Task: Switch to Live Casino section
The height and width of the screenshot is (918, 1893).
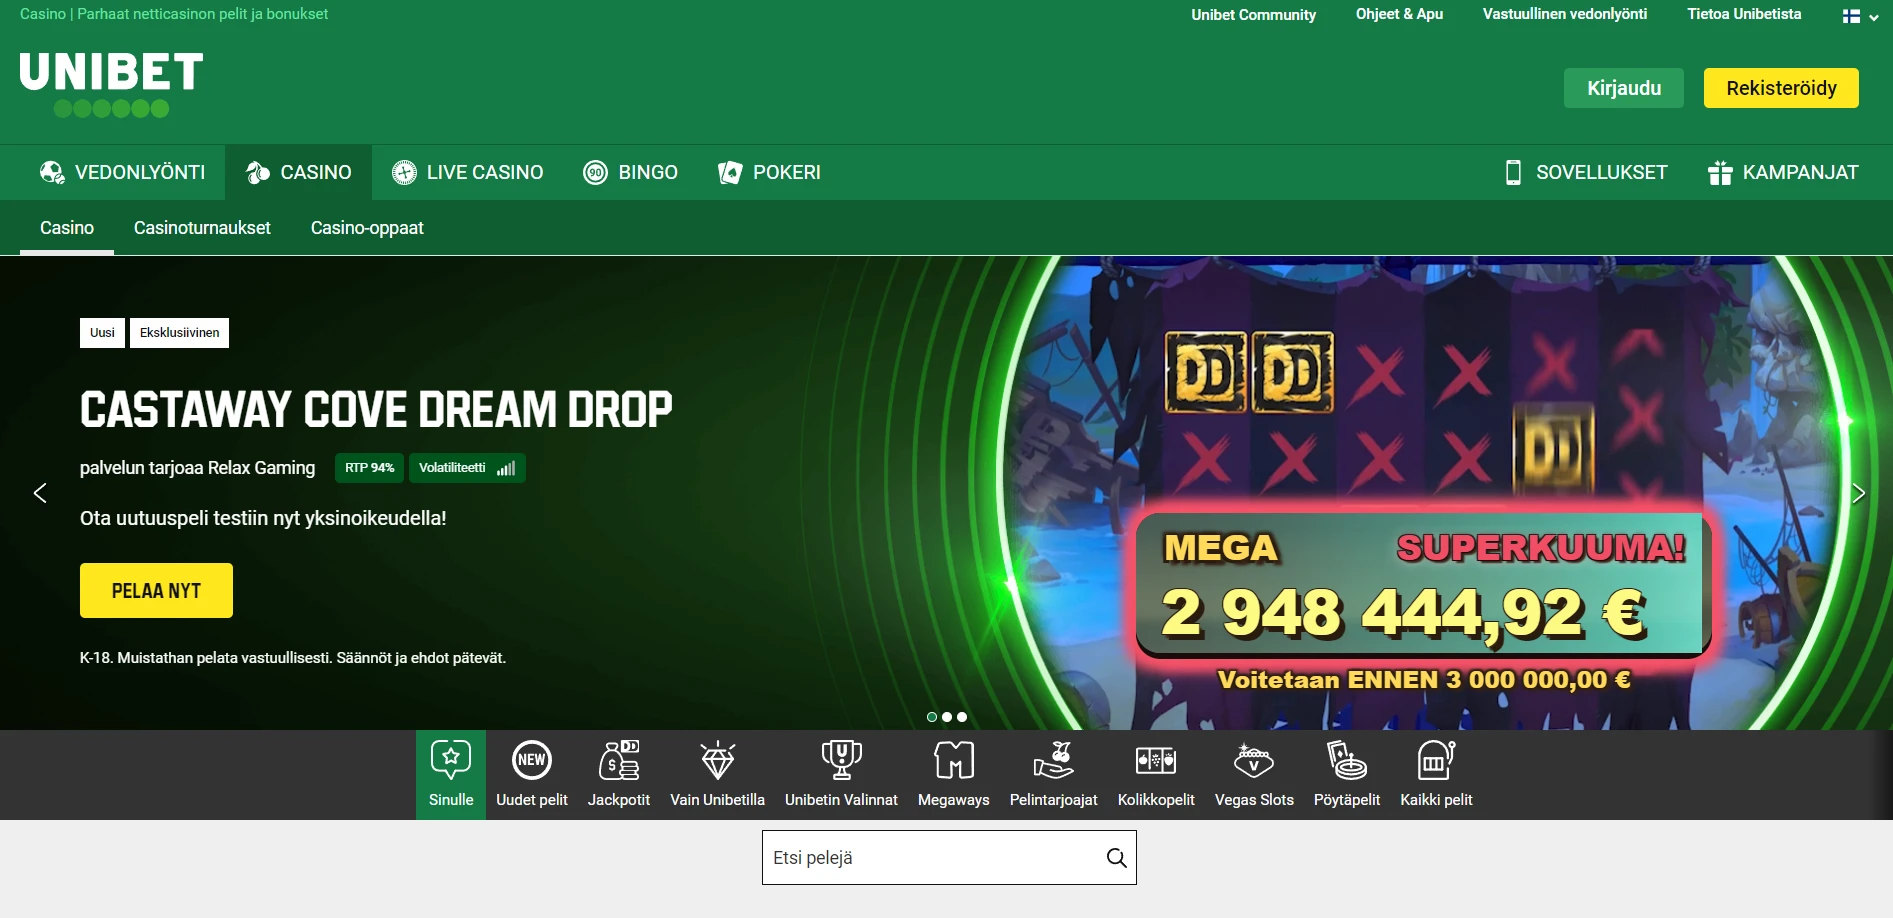Action: [x=467, y=172]
